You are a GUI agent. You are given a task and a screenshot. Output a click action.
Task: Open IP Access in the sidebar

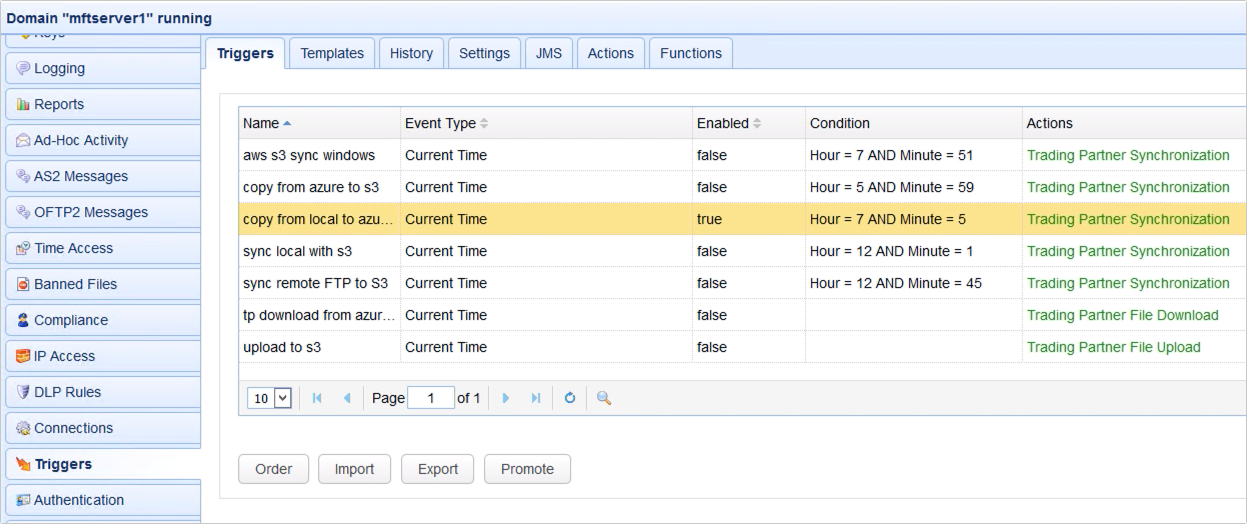pos(64,356)
